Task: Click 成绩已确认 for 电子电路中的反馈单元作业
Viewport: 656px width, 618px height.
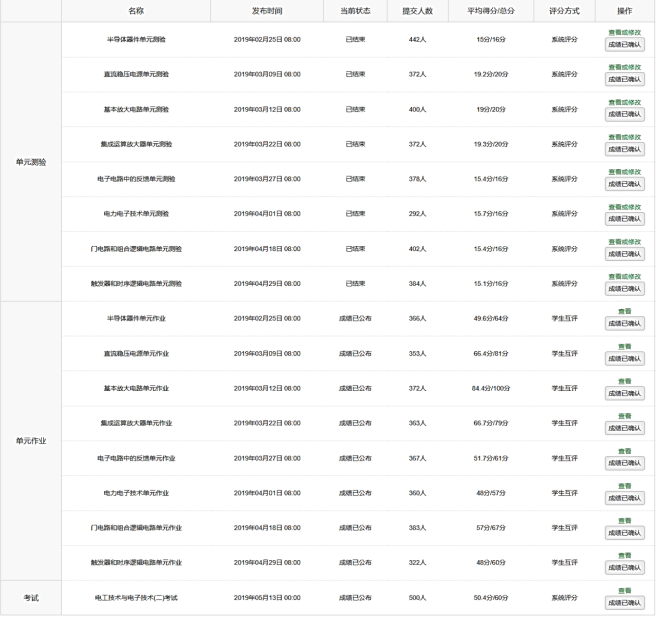Action: (x=624, y=463)
